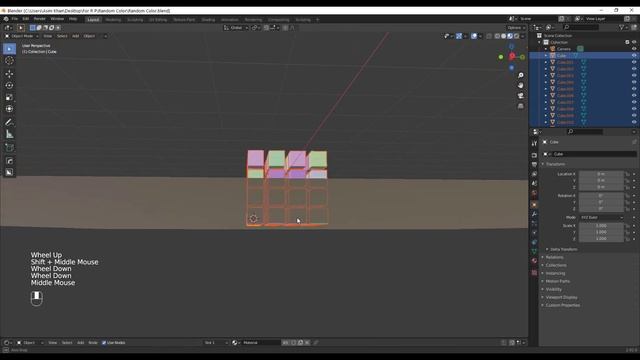Select the Rotate tool in the toolbar

tap(9, 86)
